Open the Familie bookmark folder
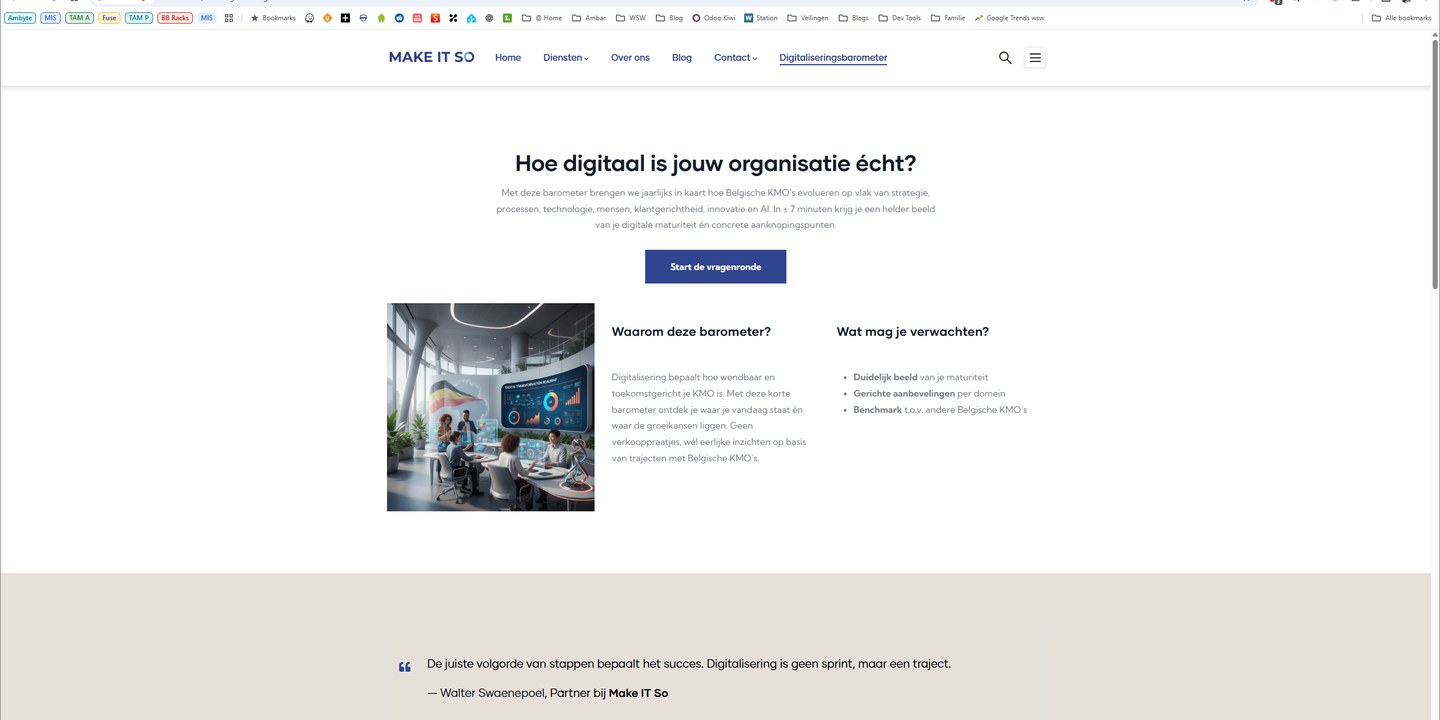The height and width of the screenshot is (720, 1440). (948, 18)
